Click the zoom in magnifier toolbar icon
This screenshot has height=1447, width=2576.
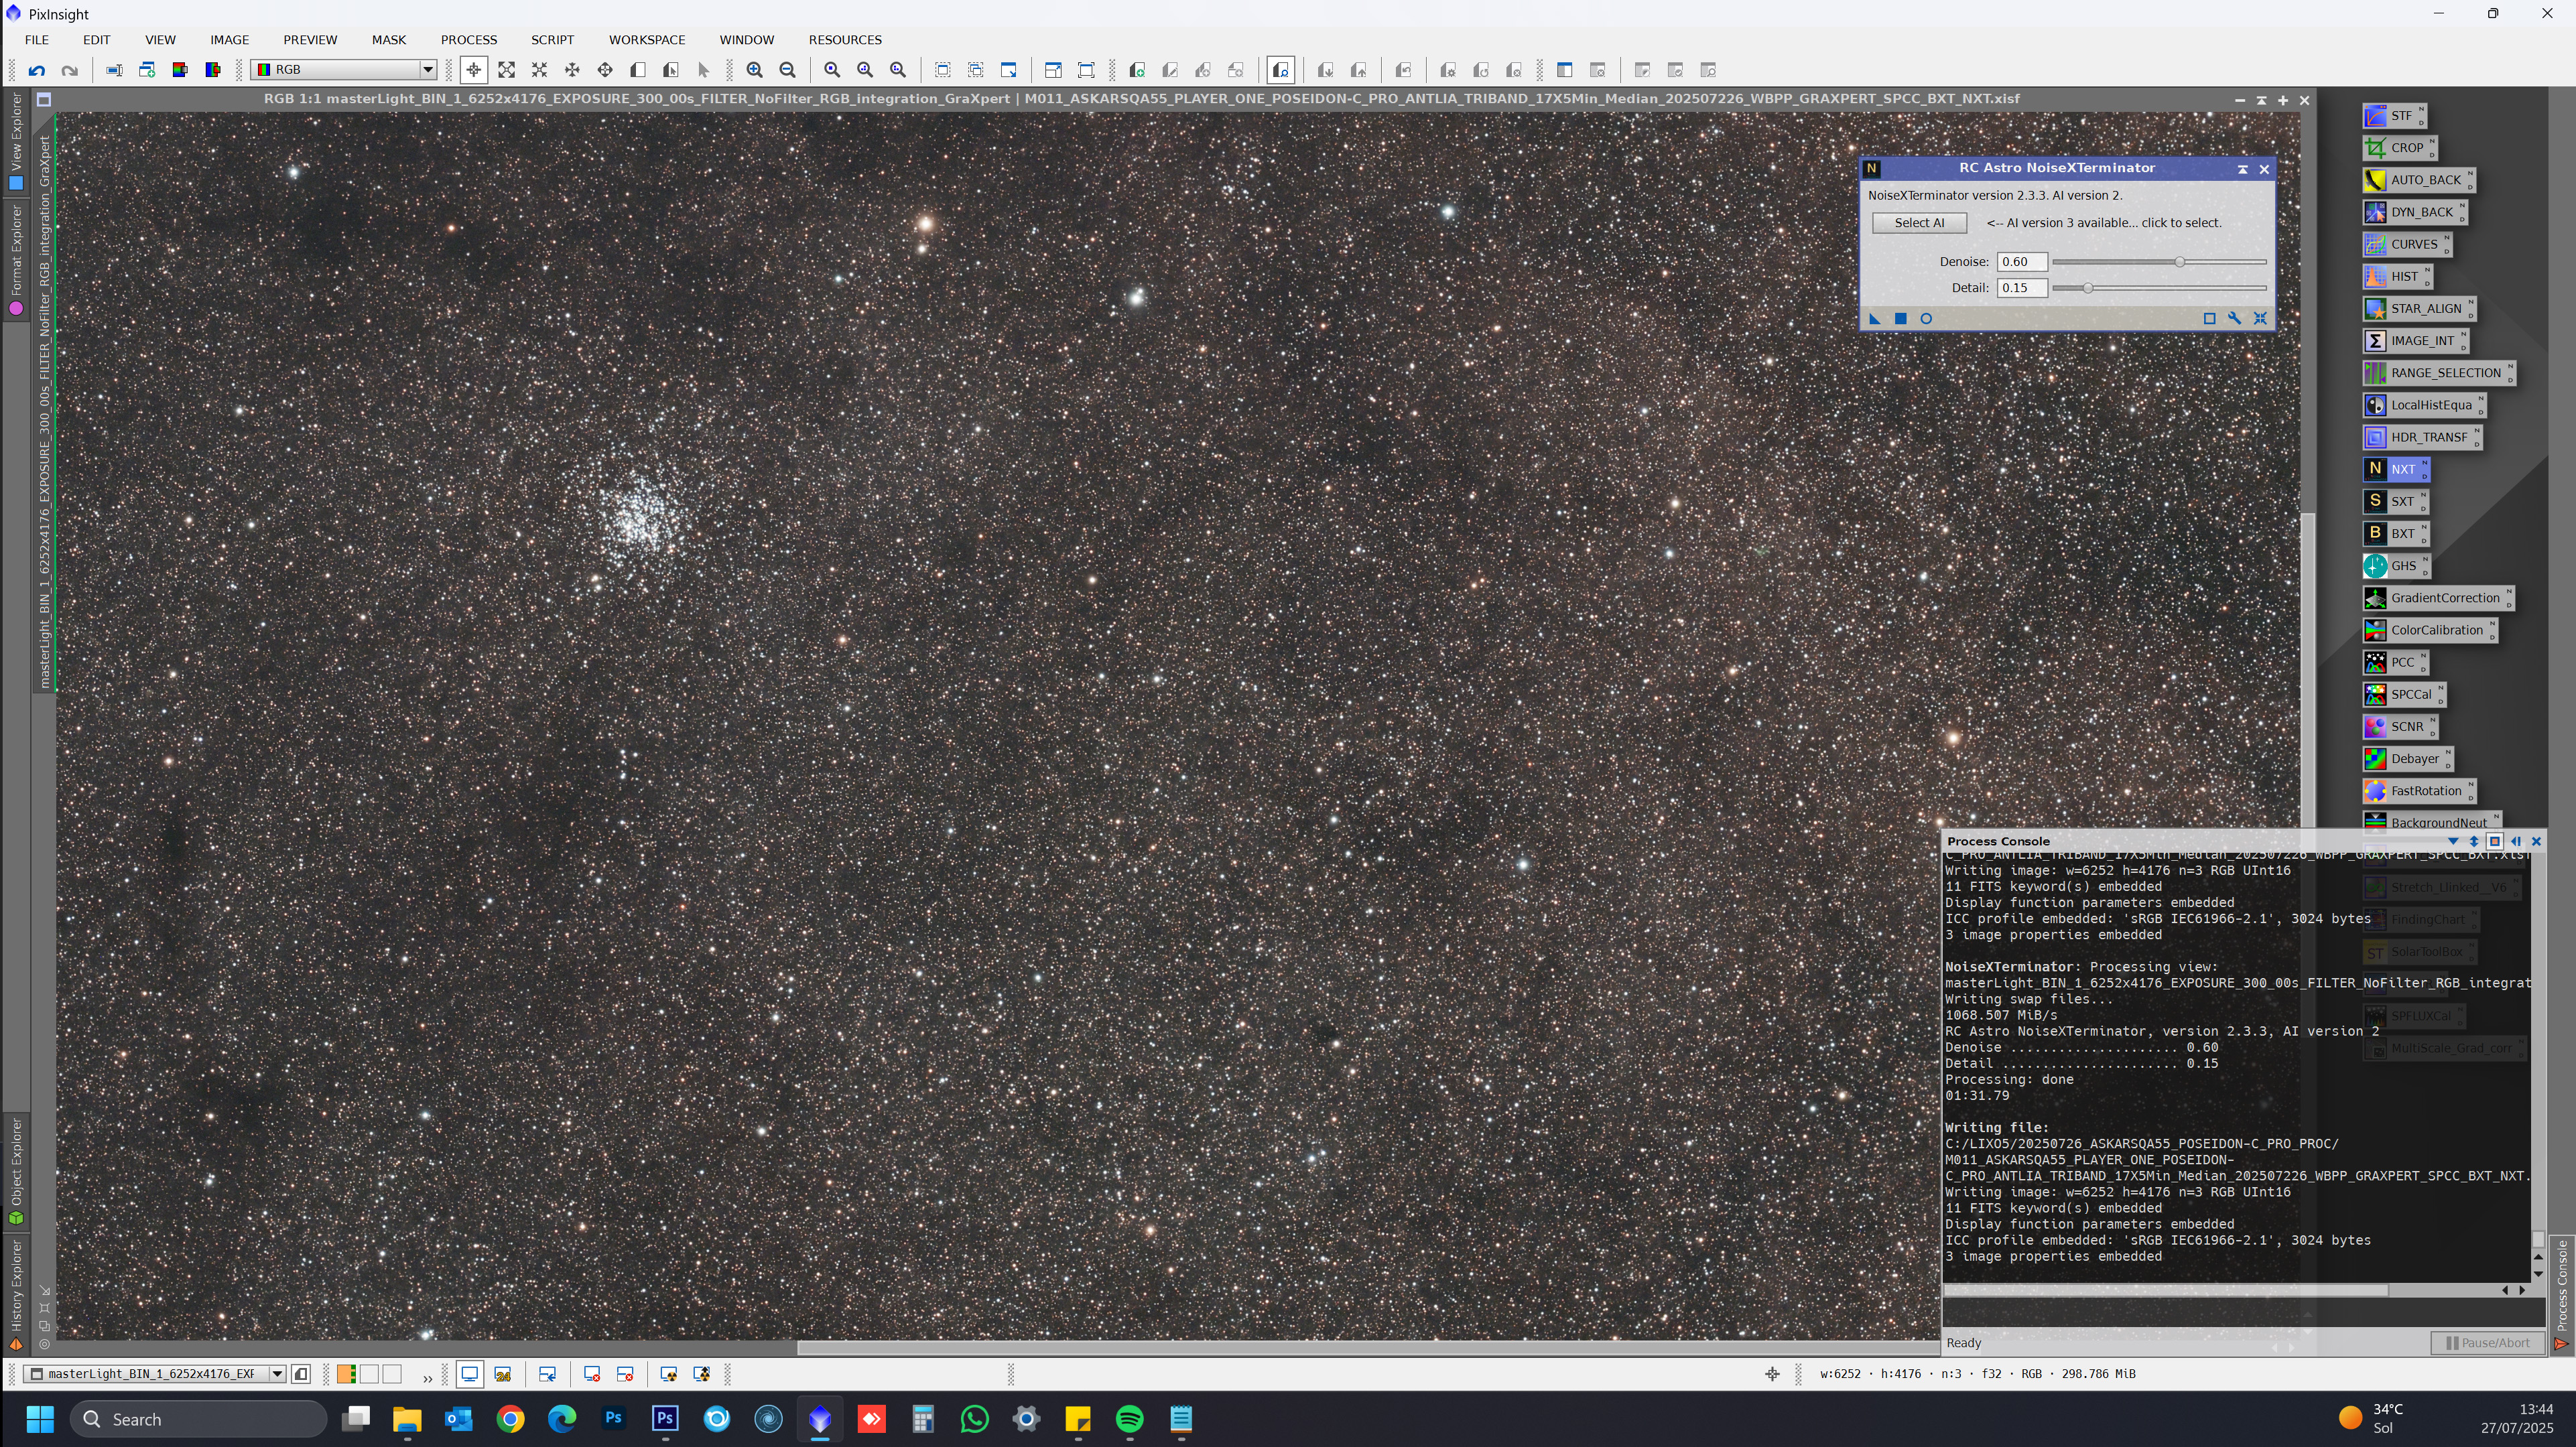[x=755, y=70]
